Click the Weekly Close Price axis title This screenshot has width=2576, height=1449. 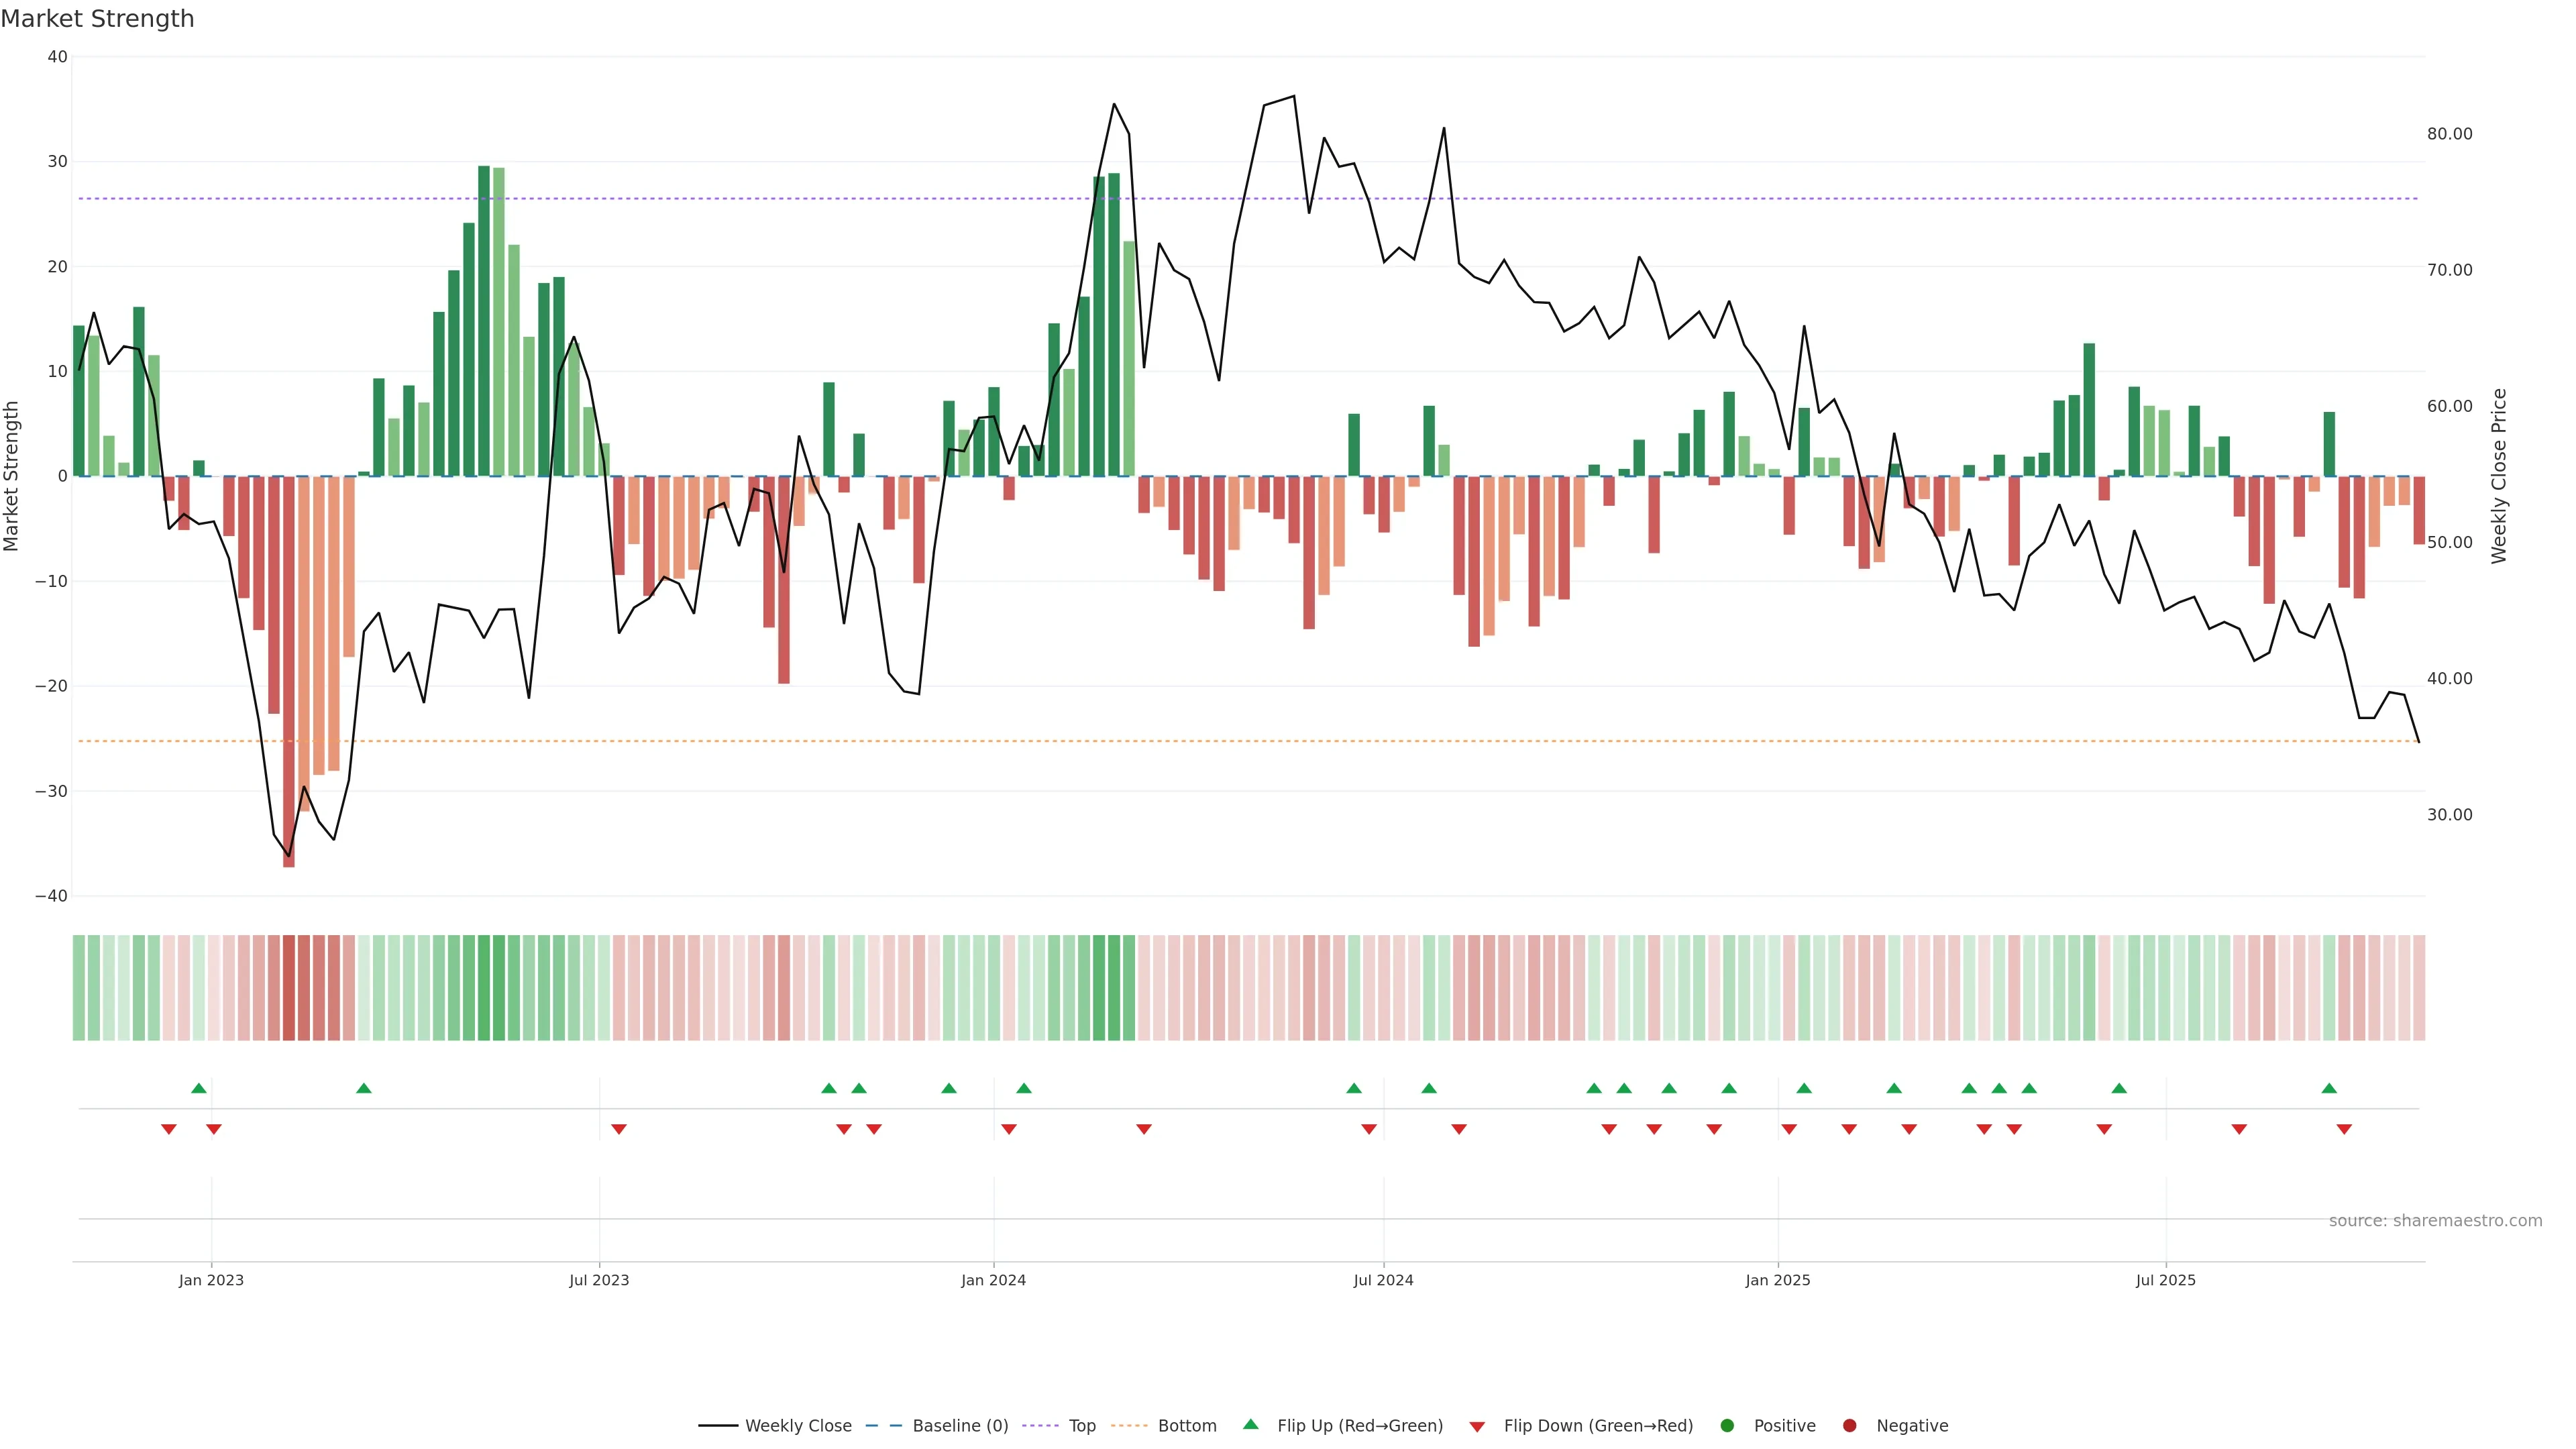pyautogui.click(x=2499, y=476)
